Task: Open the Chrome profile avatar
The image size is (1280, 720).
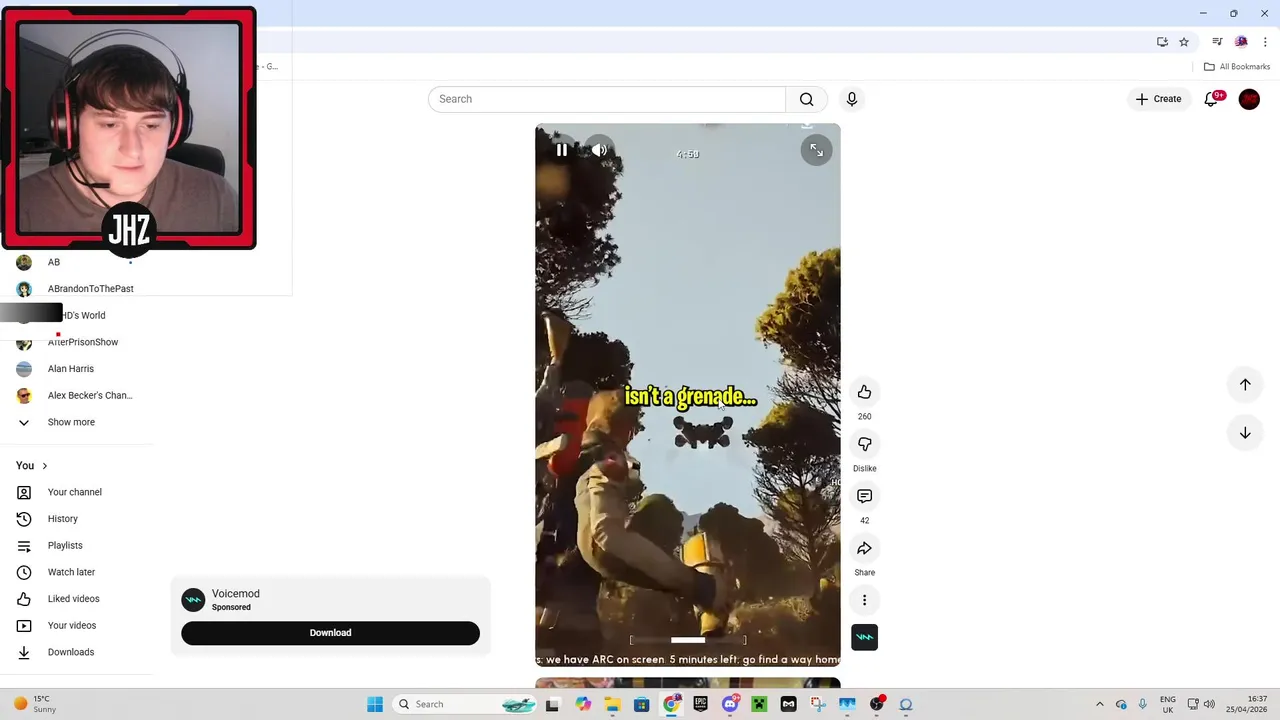Action: coord(1241,42)
